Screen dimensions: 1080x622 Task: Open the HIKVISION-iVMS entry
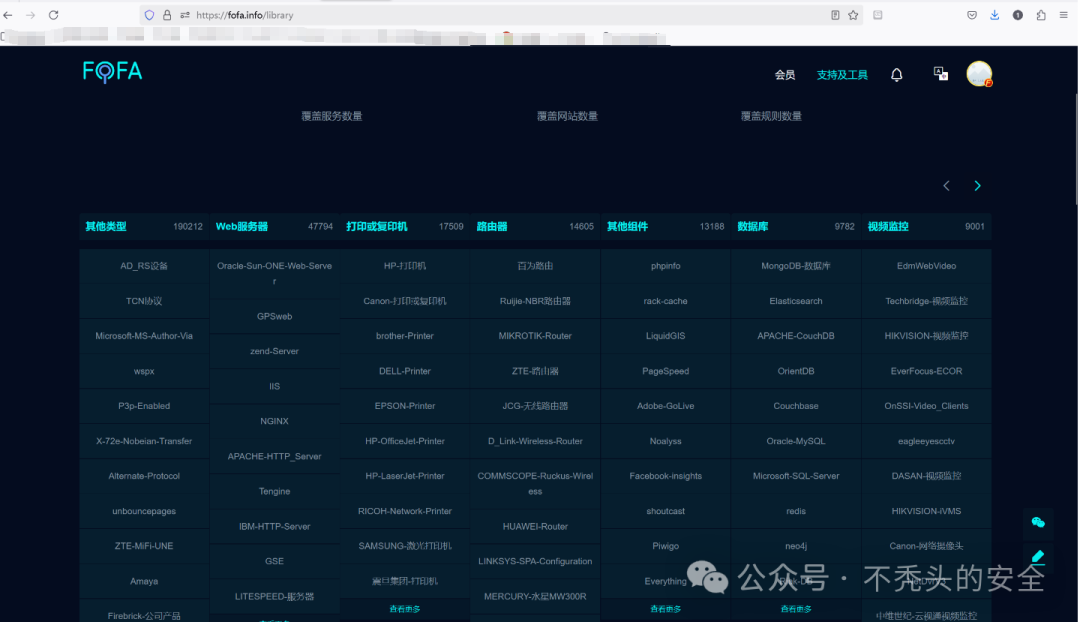click(x=926, y=511)
